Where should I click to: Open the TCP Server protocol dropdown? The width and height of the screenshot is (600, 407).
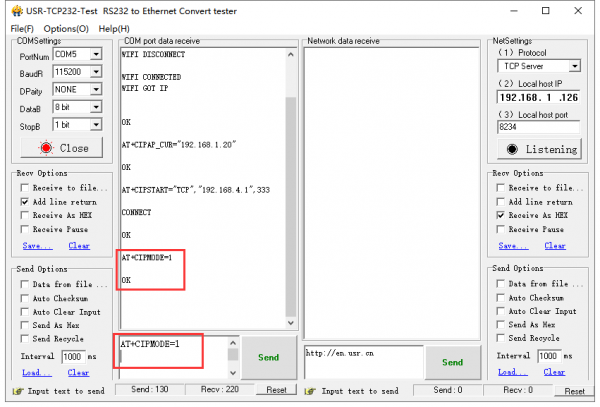pos(574,67)
